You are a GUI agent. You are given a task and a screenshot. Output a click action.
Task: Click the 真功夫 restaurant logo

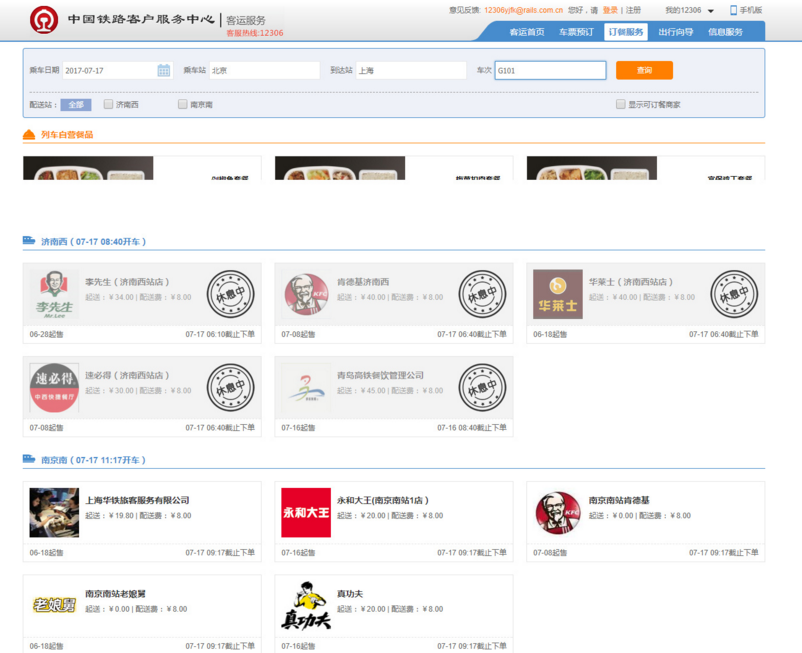[x=305, y=606]
